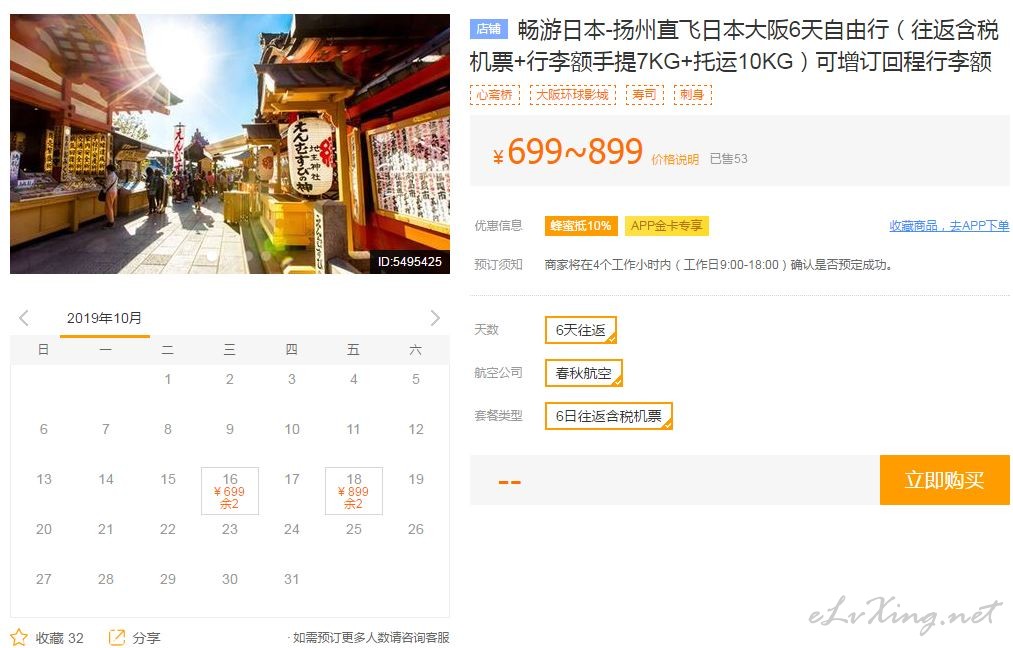
Task: Select the 2019年10月 month tab
Action: tap(105, 319)
